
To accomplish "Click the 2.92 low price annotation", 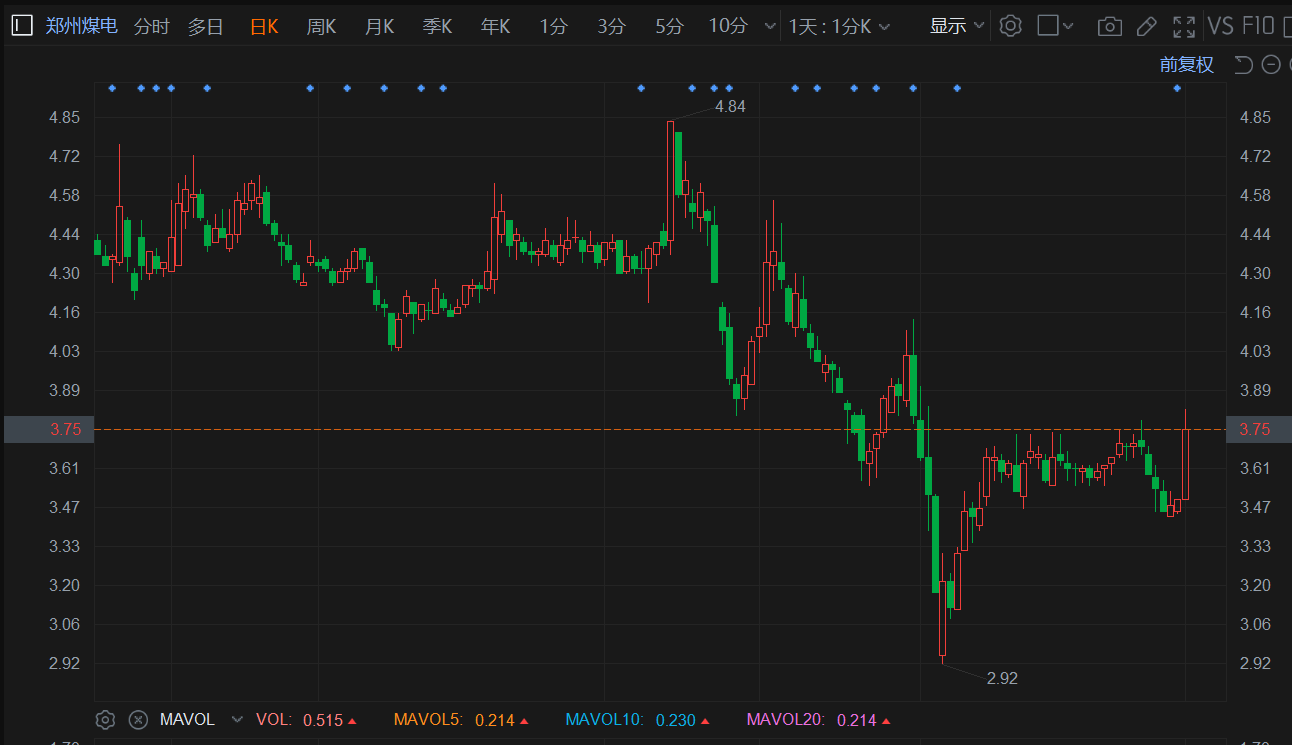I will (x=1002, y=678).
